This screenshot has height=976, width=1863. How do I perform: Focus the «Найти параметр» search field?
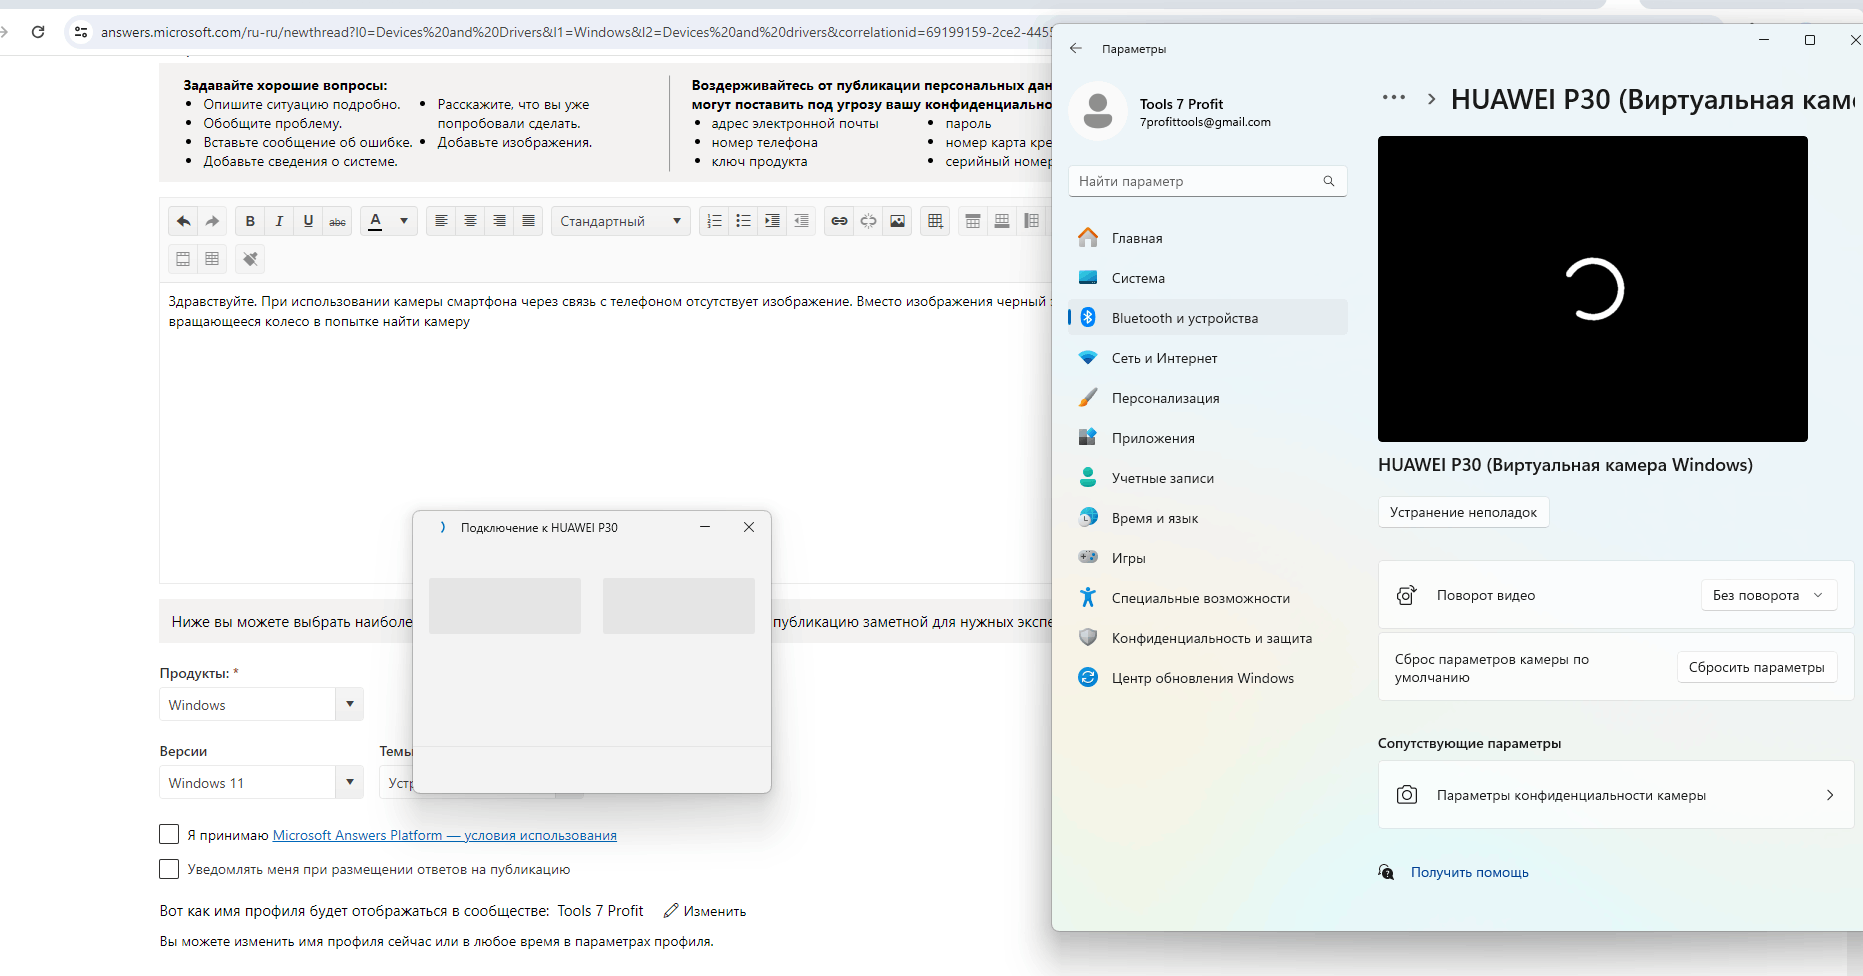1208,181
